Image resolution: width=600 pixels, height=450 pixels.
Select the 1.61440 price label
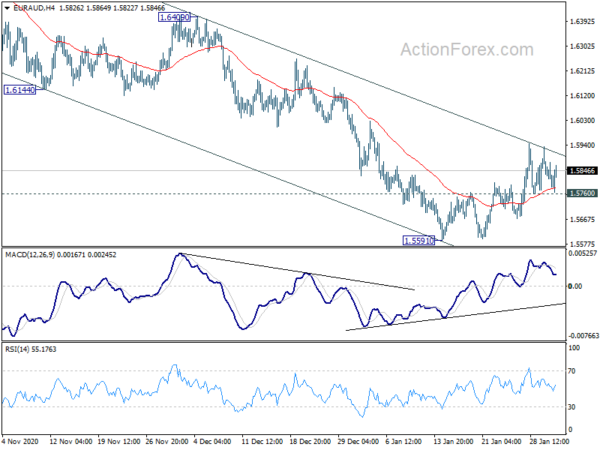click(x=20, y=90)
